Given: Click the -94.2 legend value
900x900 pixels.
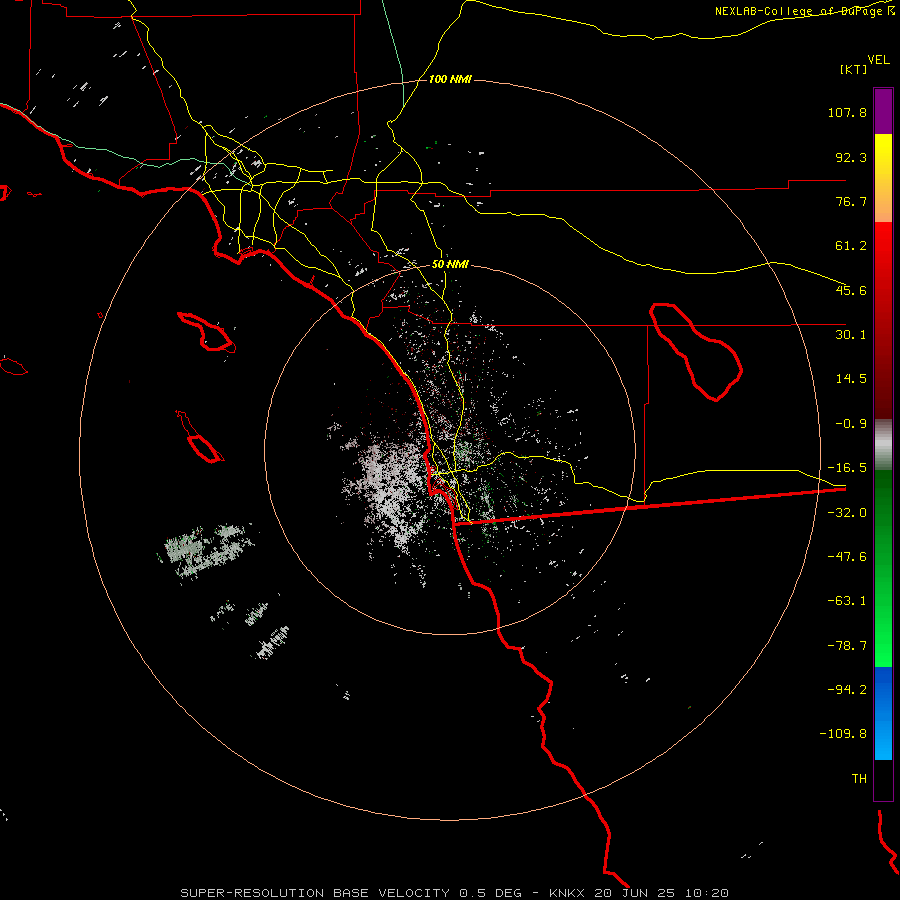Looking at the screenshot, I should [x=847, y=689].
